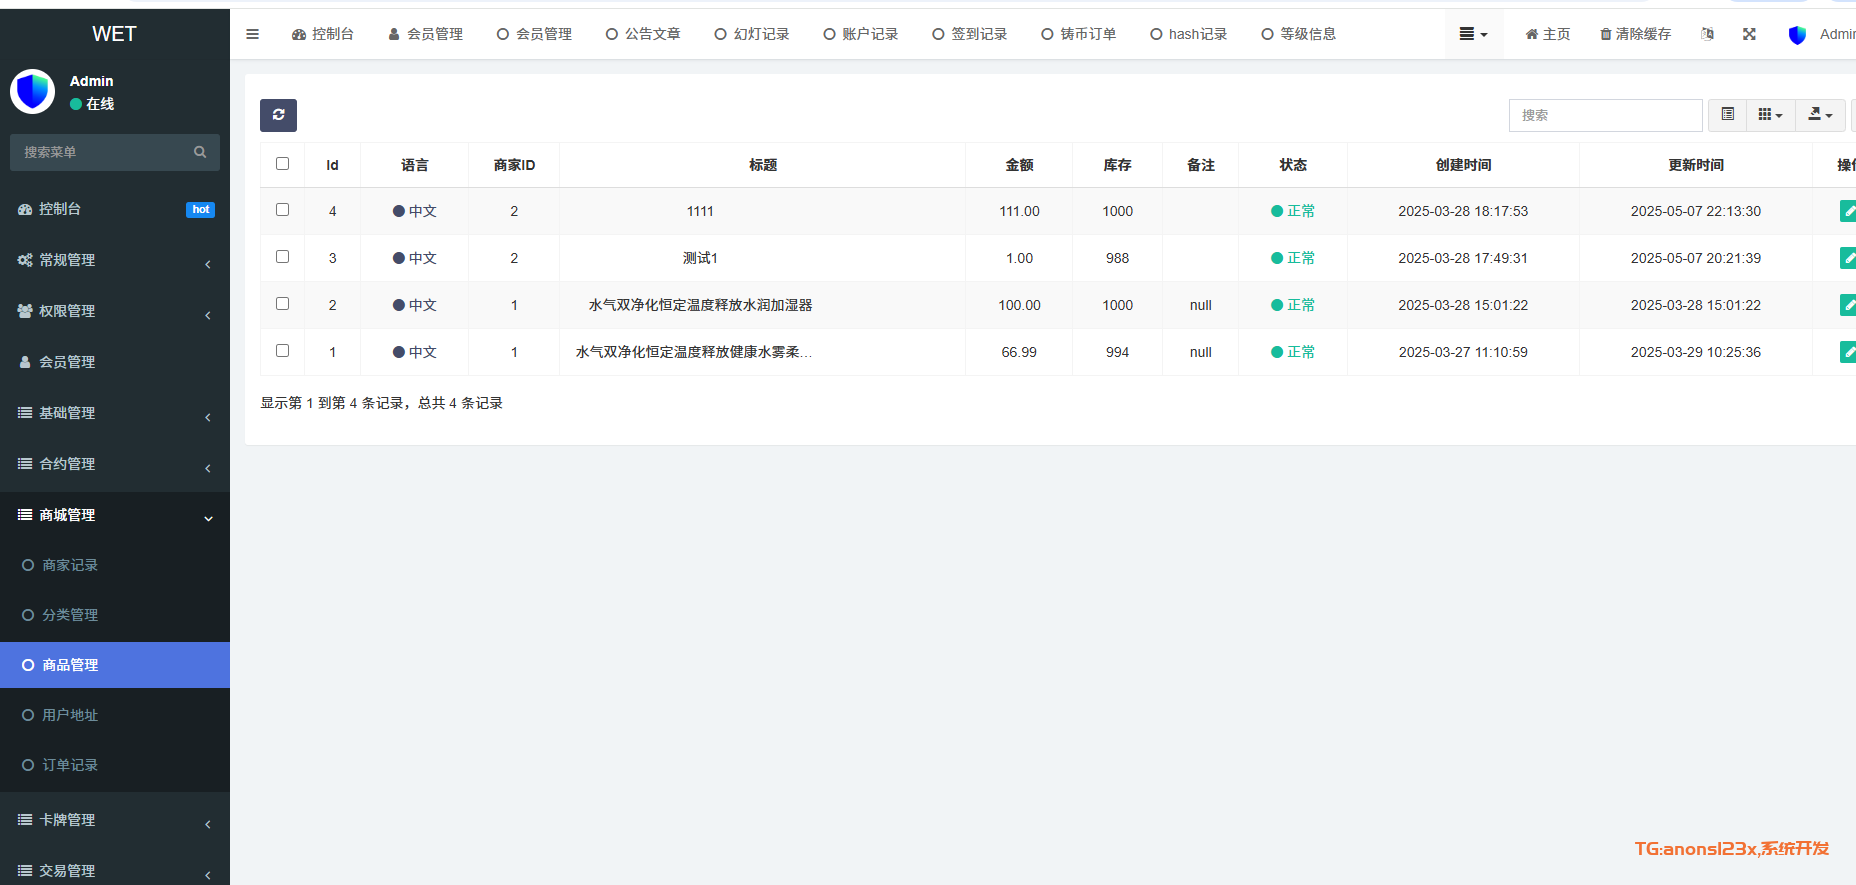Toggle the table card view icon
1856x885 pixels.
click(1727, 115)
